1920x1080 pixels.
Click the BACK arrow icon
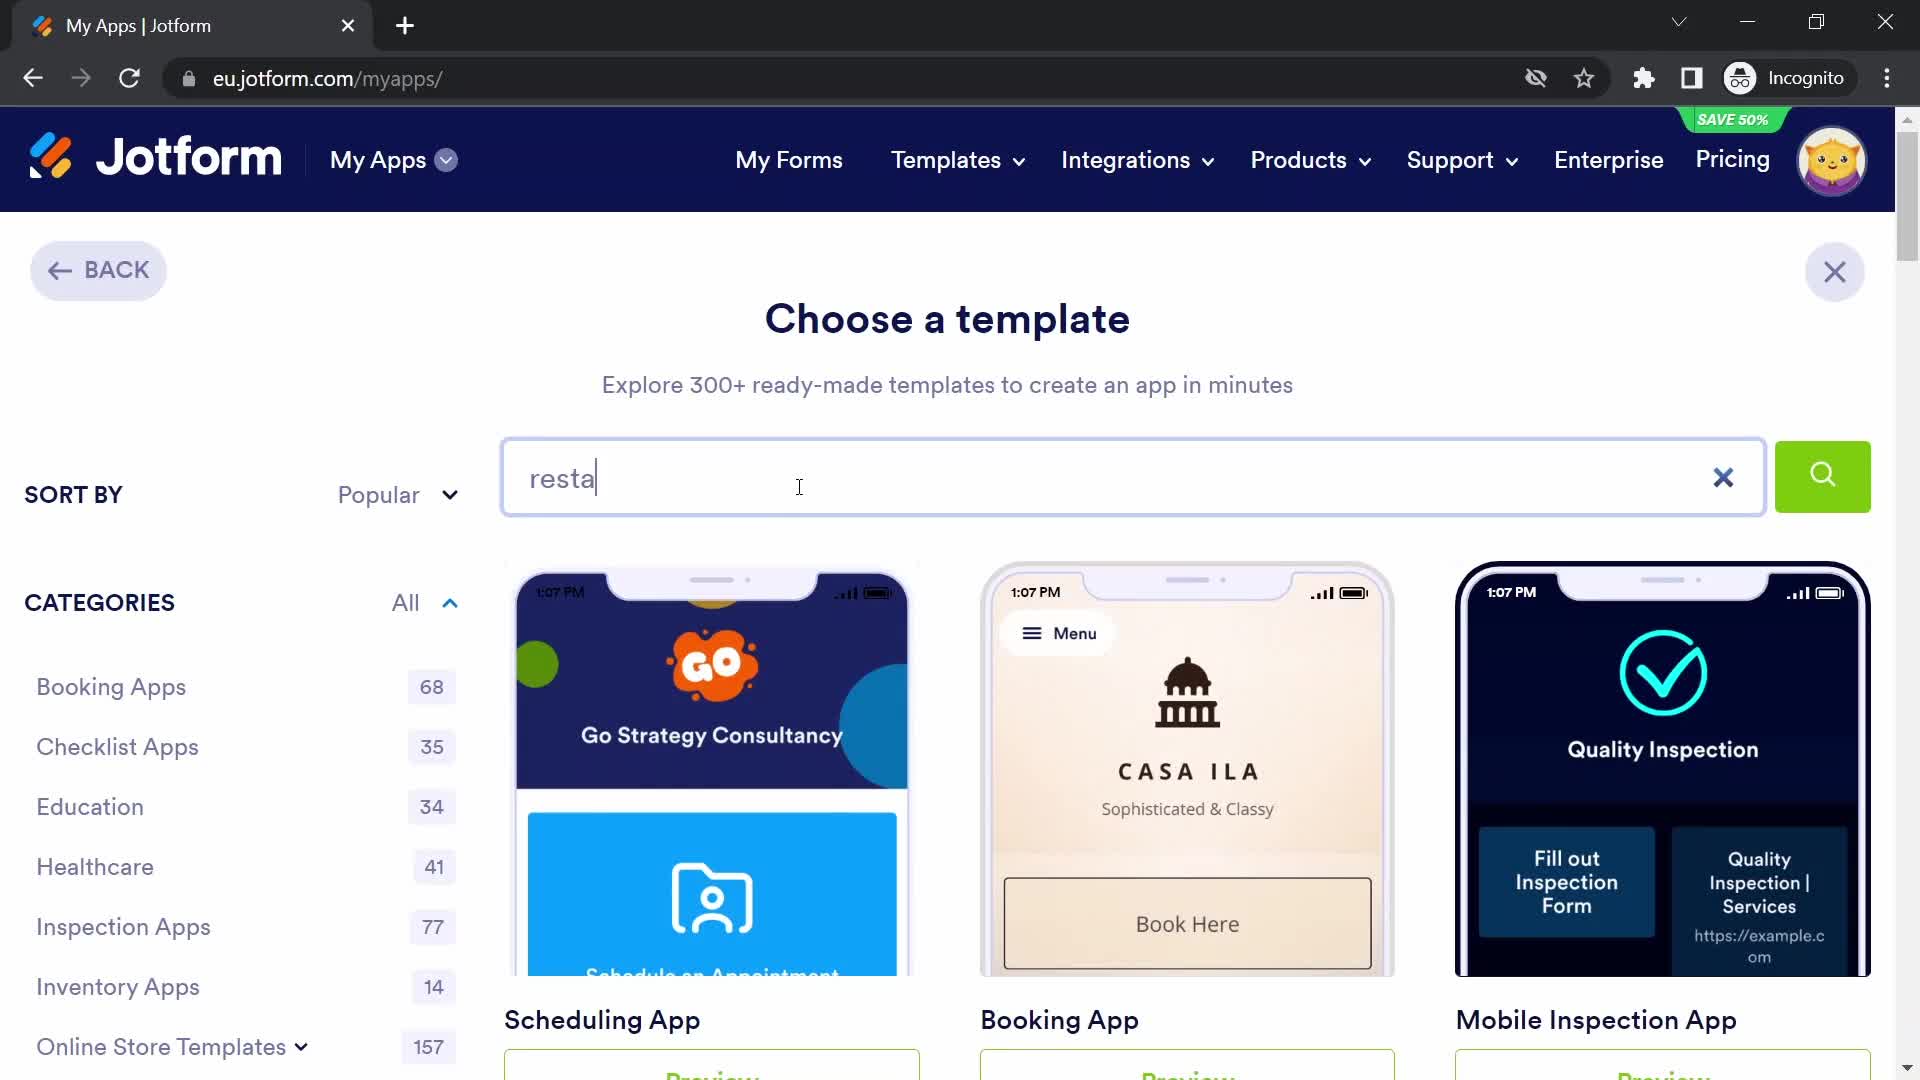point(59,272)
